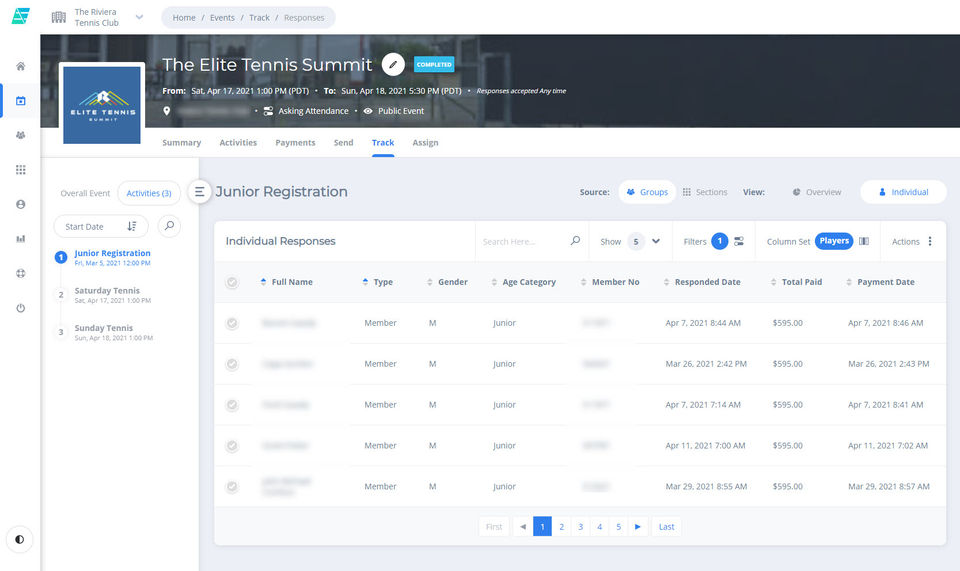This screenshot has height=571, width=960.
Task: Click the Elite Tennis Summit logo thumbnail
Action: tap(102, 105)
